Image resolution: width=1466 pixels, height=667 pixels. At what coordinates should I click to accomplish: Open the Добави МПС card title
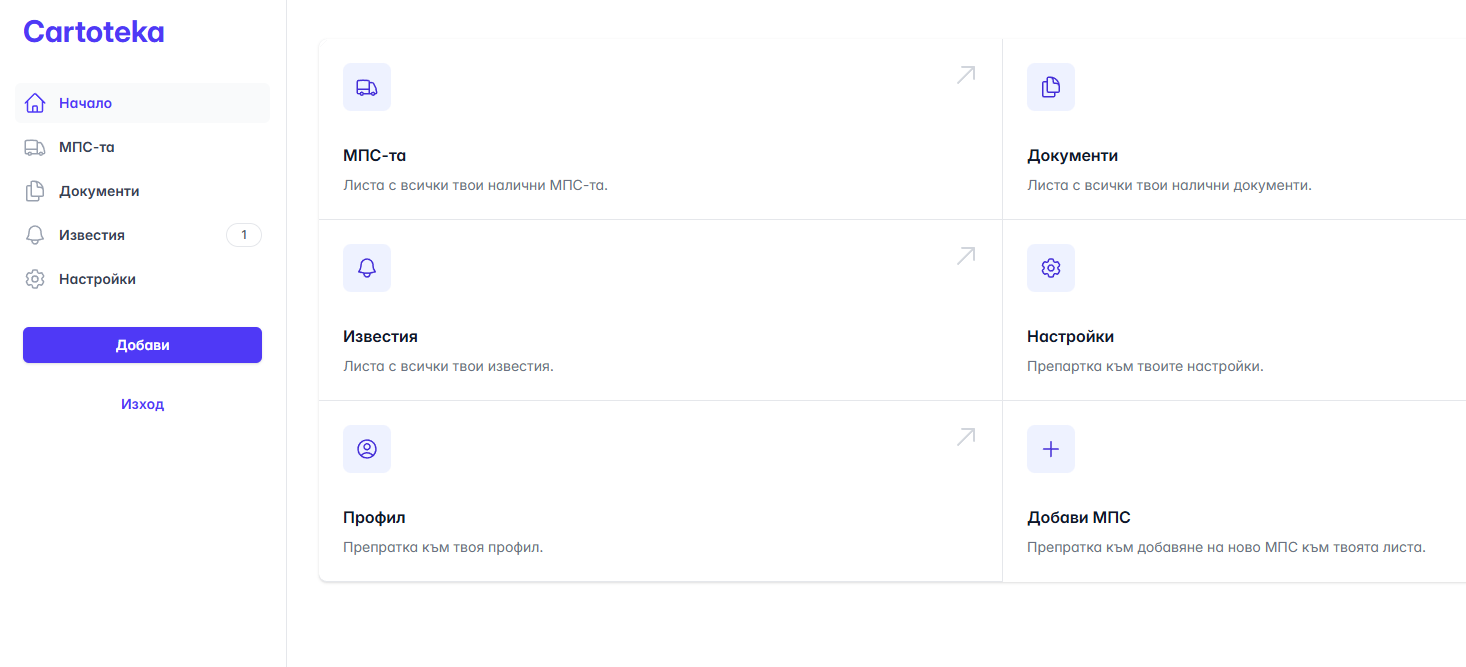[x=1078, y=517]
